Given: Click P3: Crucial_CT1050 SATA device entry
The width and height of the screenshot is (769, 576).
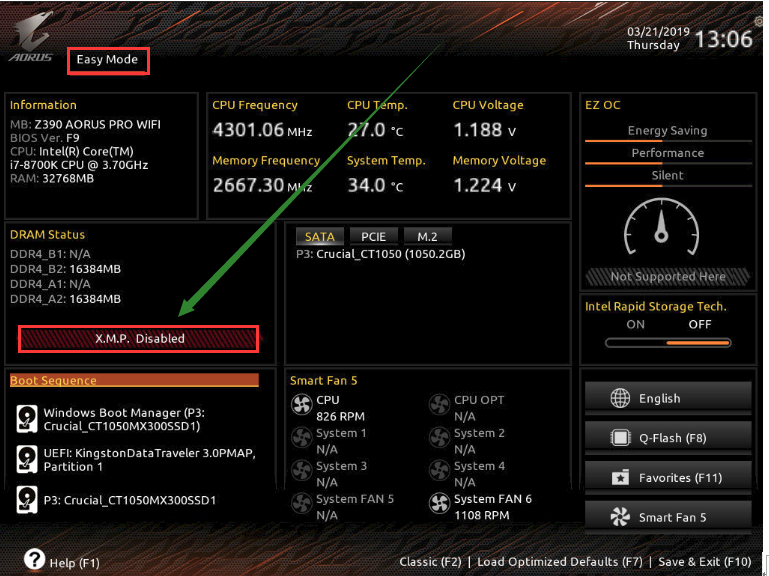Looking at the screenshot, I should (x=381, y=254).
